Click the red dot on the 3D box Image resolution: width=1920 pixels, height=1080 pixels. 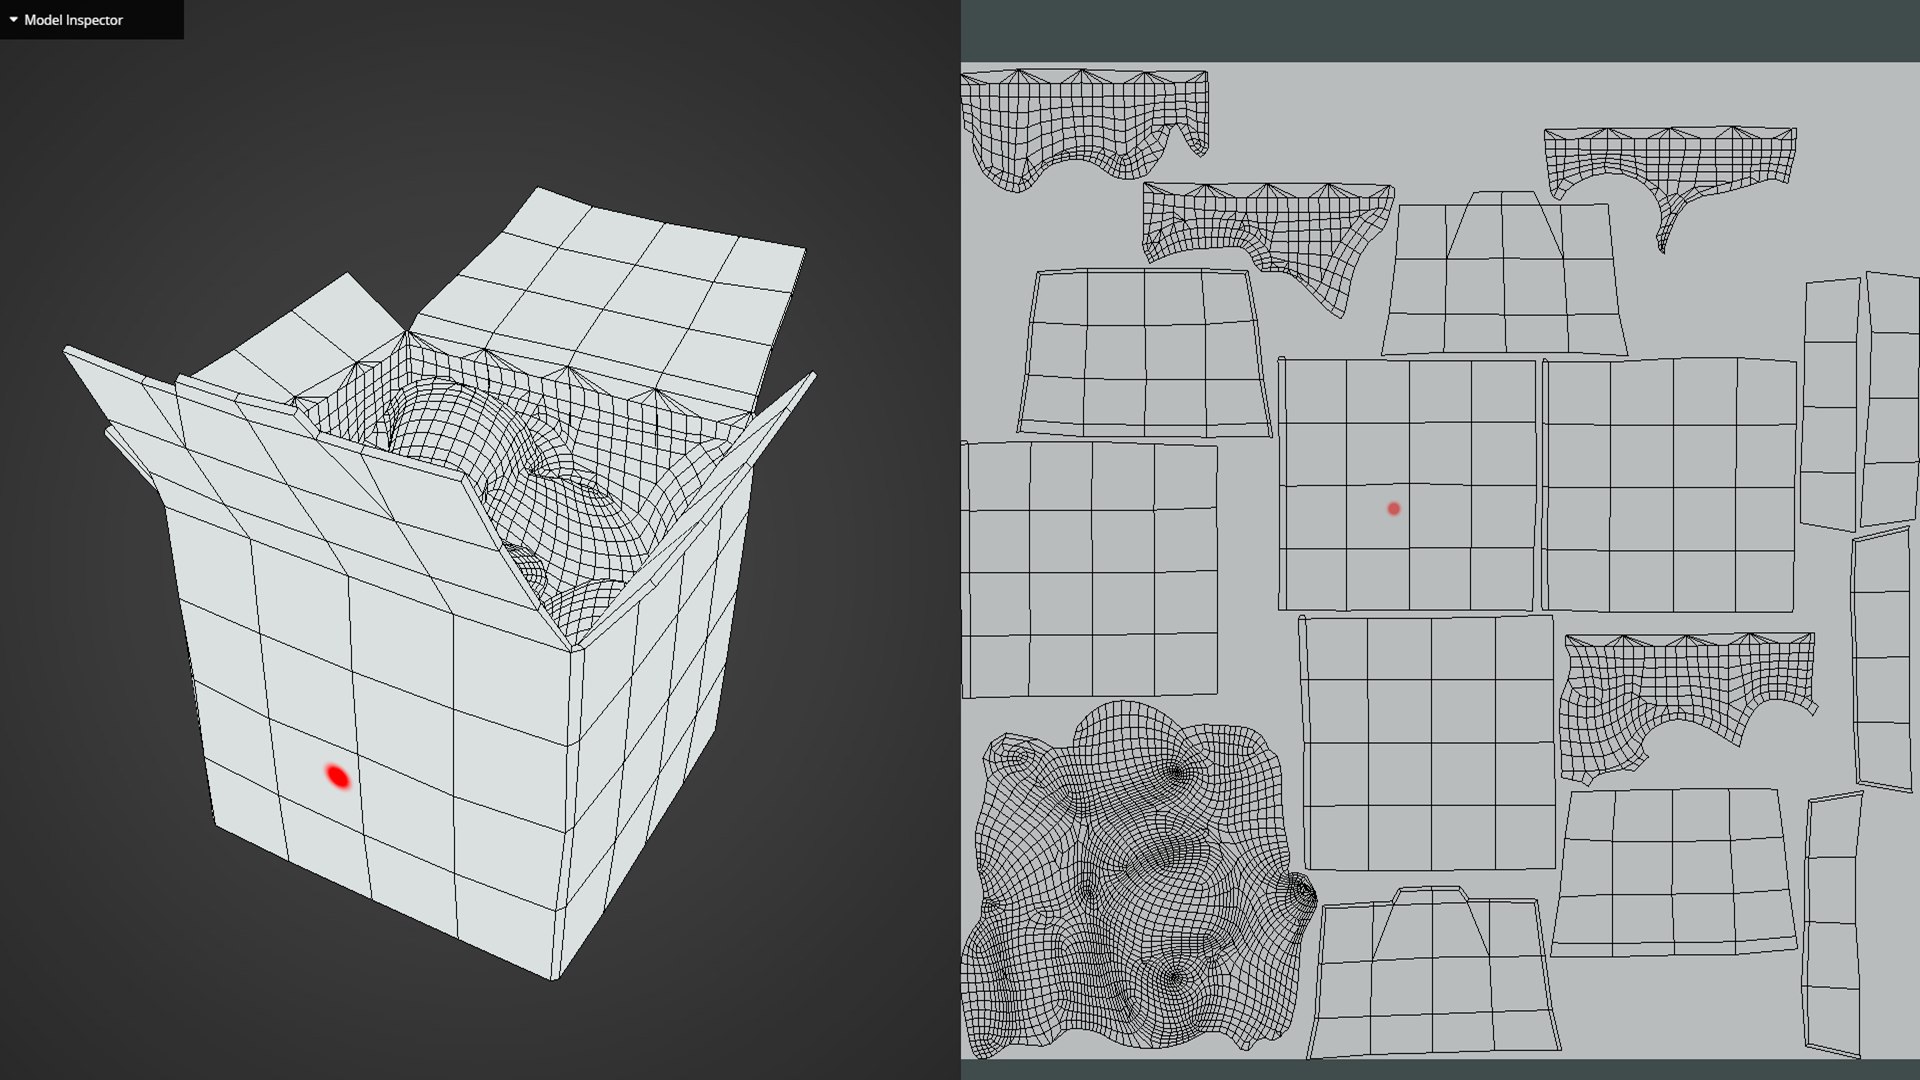tap(338, 776)
